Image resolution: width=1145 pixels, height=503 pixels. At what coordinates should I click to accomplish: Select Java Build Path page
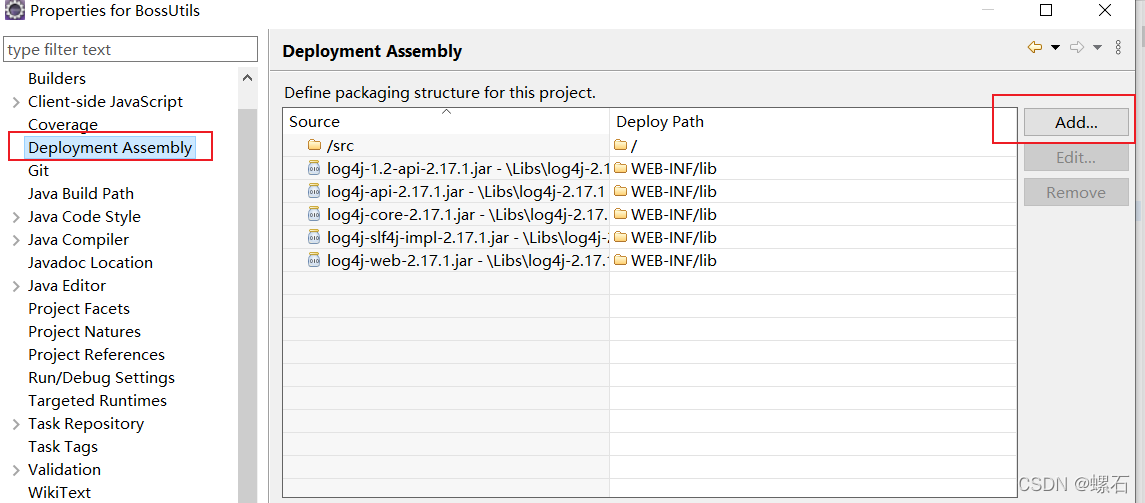pyautogui.click(x=81, y=193)
